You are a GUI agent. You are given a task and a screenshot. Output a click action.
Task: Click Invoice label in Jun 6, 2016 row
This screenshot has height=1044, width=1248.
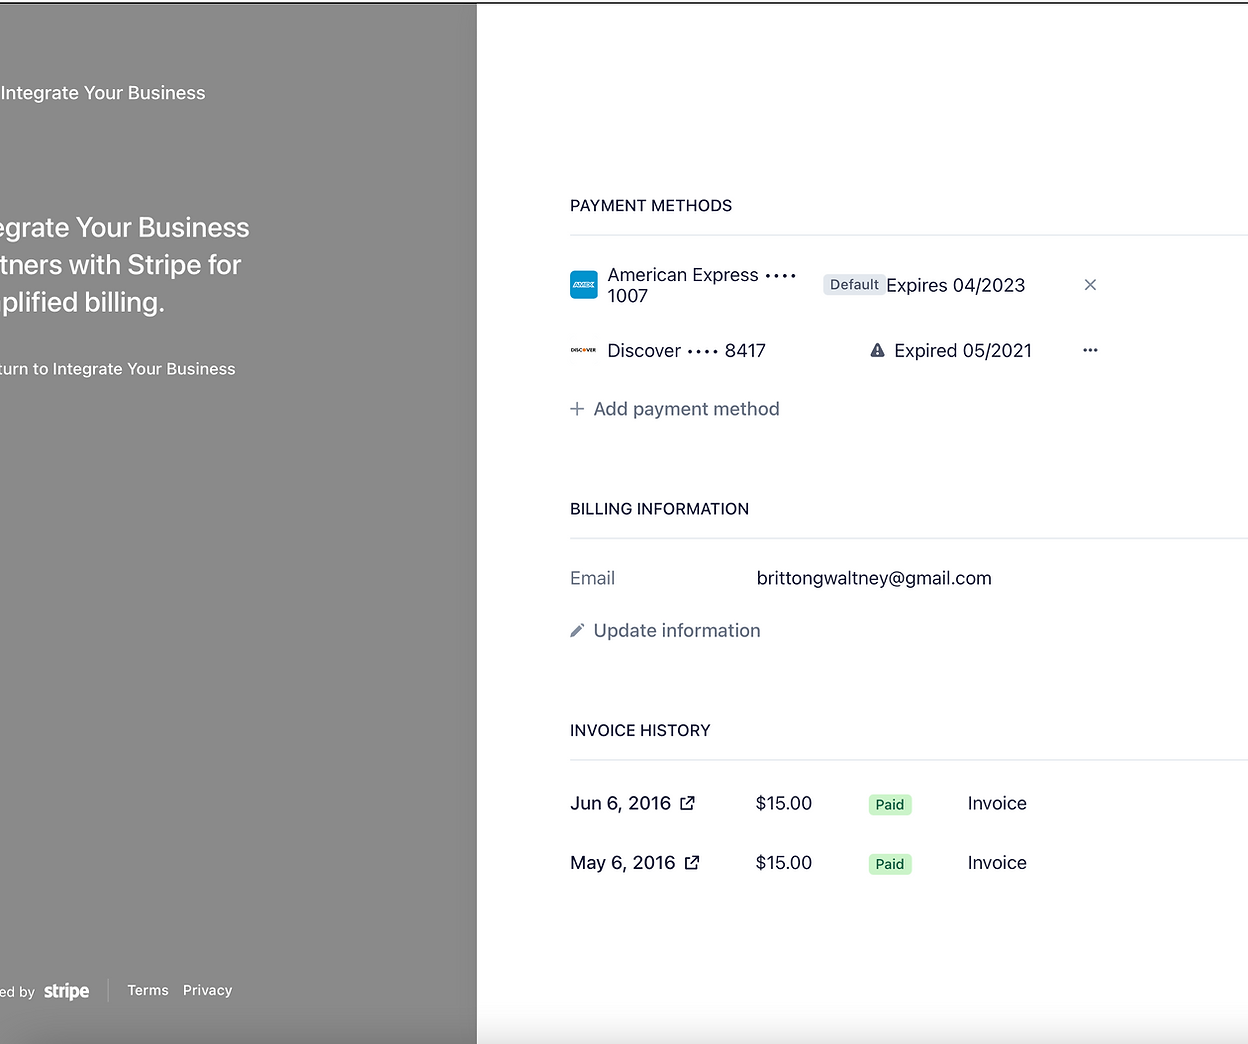[x=997, y=803]
